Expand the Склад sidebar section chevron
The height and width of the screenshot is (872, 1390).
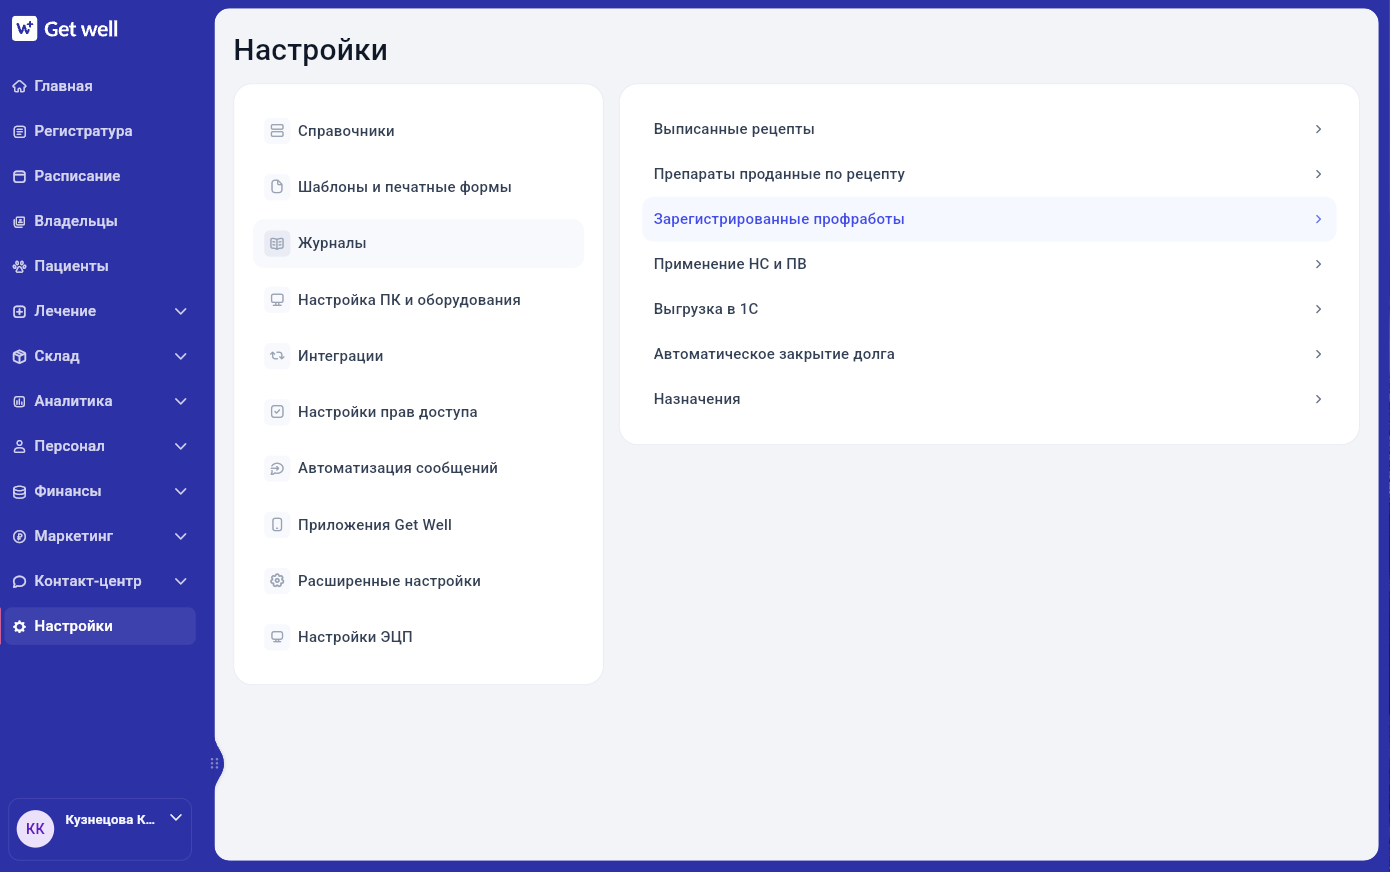click(x=181, y=356)
